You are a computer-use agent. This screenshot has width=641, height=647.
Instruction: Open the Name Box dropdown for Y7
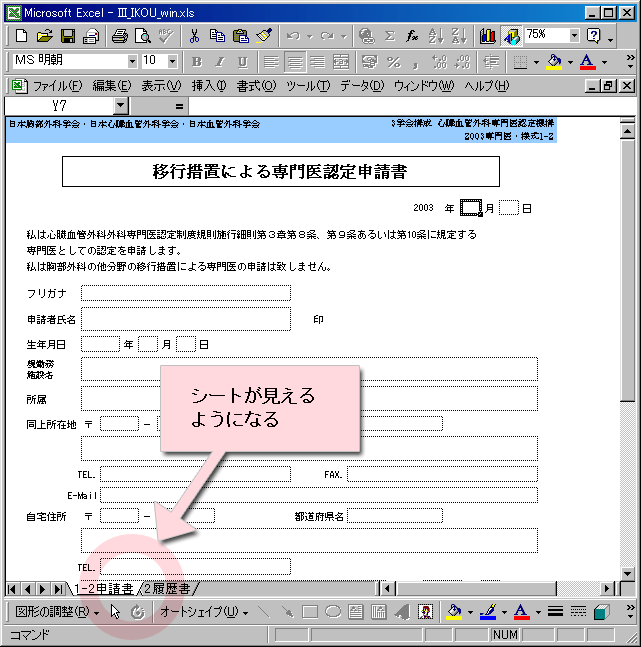pos(121,106)
